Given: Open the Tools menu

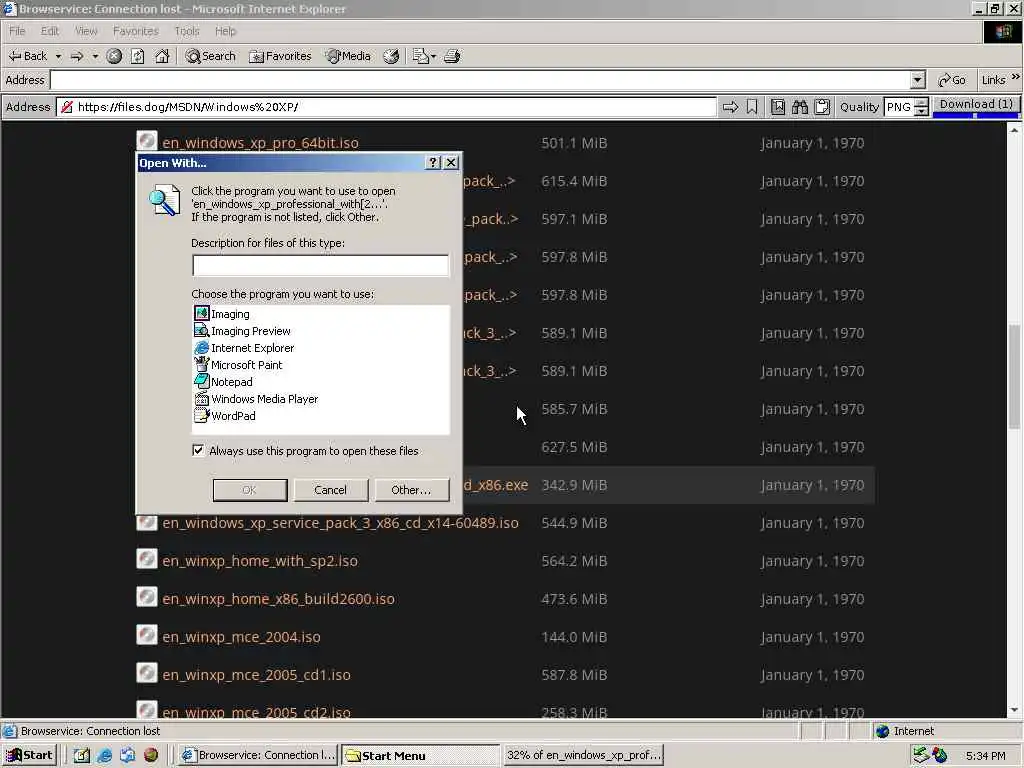Looking at the screenshot, I should (x=186, y=31).
